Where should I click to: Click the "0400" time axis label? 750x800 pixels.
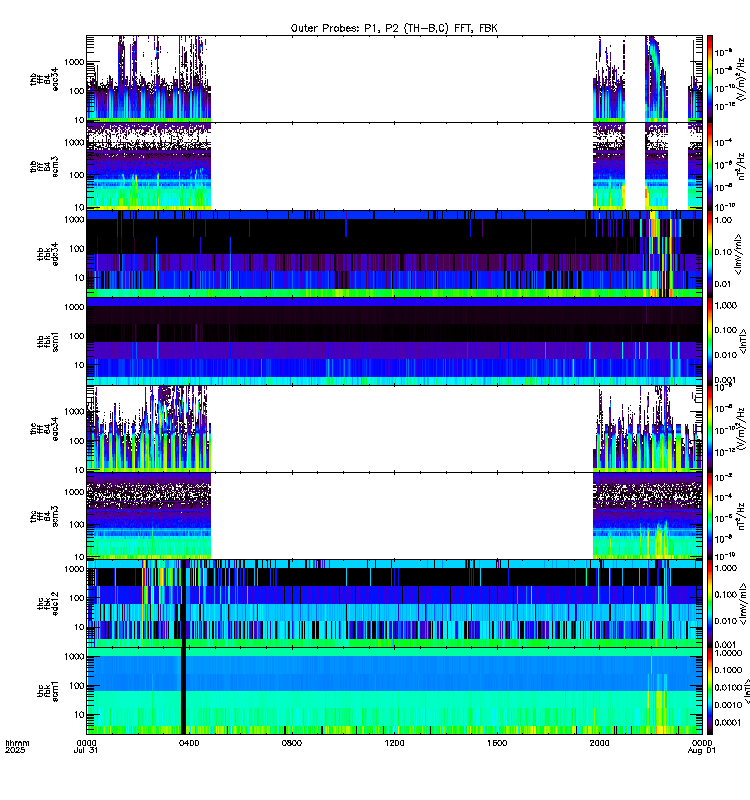coord(189,743)
